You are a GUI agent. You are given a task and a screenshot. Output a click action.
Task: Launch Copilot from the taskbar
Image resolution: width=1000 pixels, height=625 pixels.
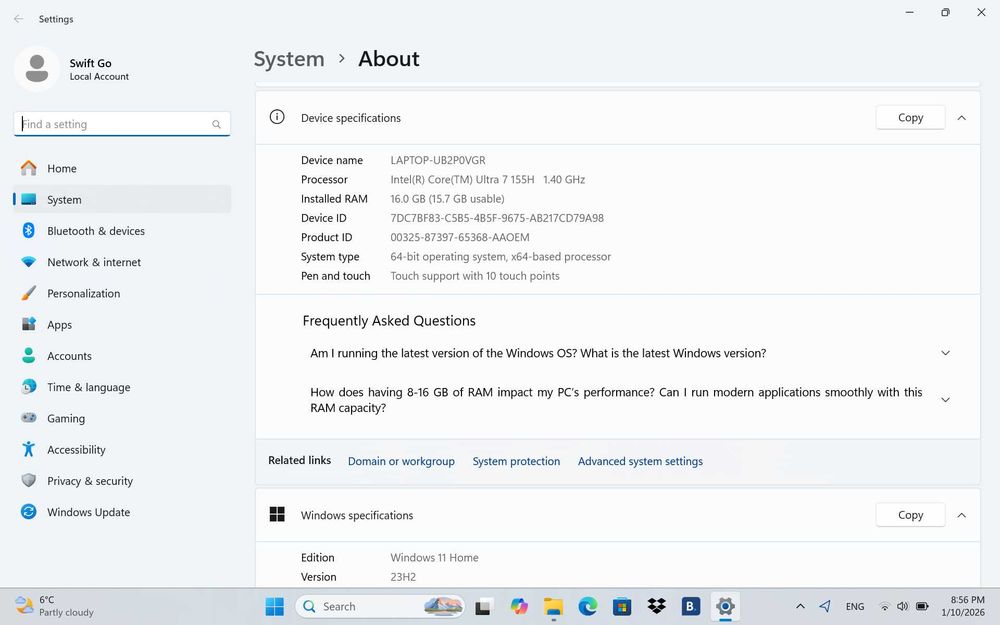pyautogui.click(x=519, y=607)
